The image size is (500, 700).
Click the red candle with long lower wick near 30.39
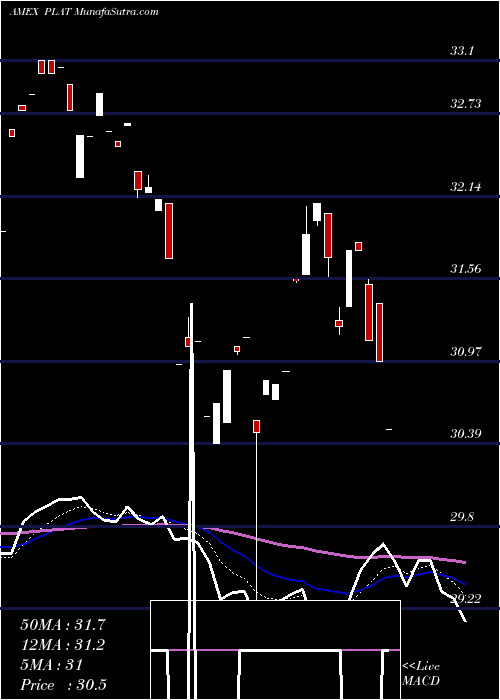pos(257,426)
